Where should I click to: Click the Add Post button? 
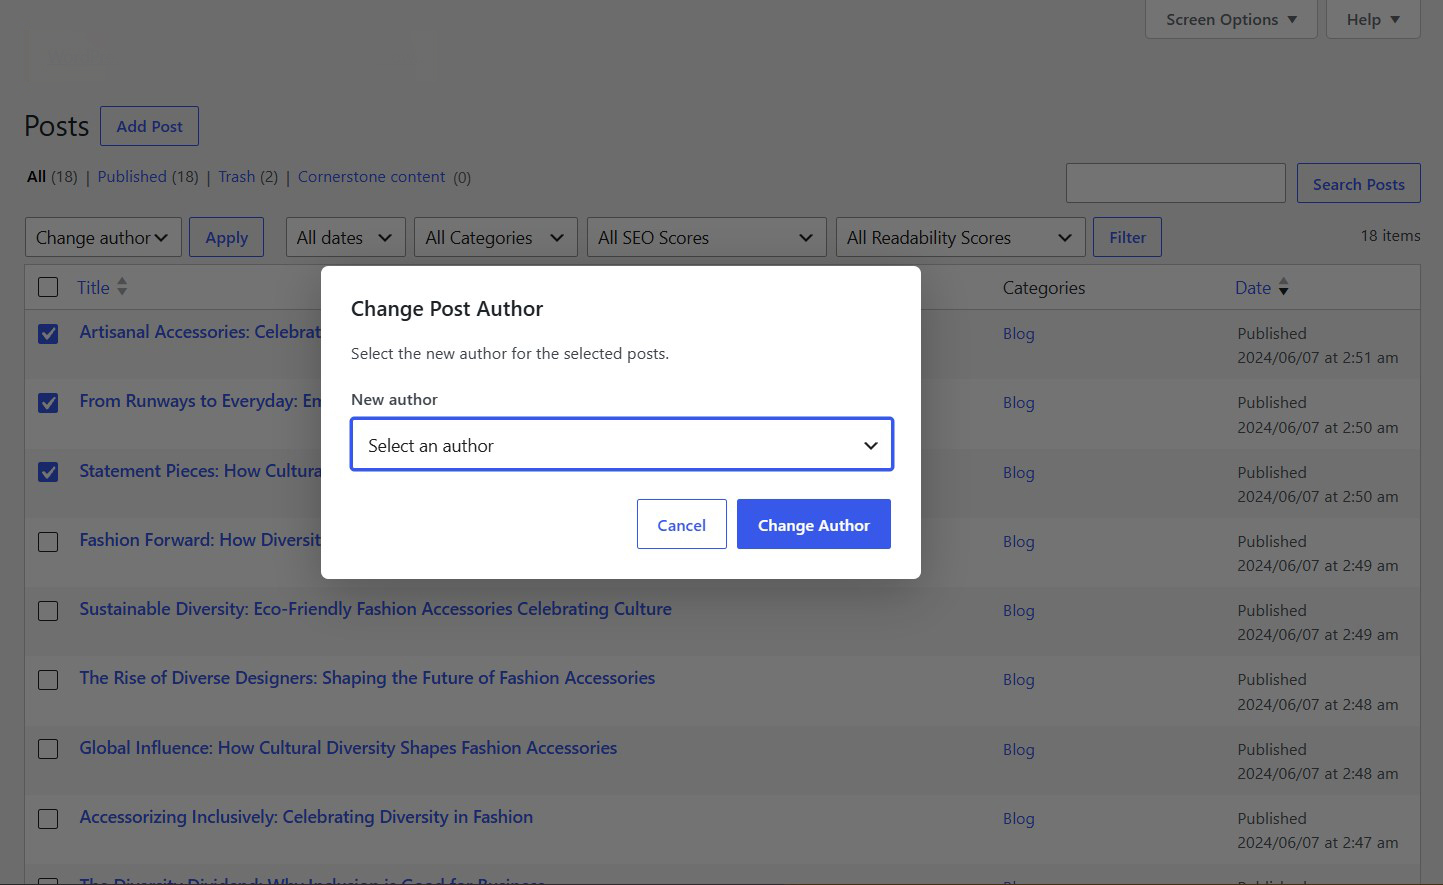149,126
